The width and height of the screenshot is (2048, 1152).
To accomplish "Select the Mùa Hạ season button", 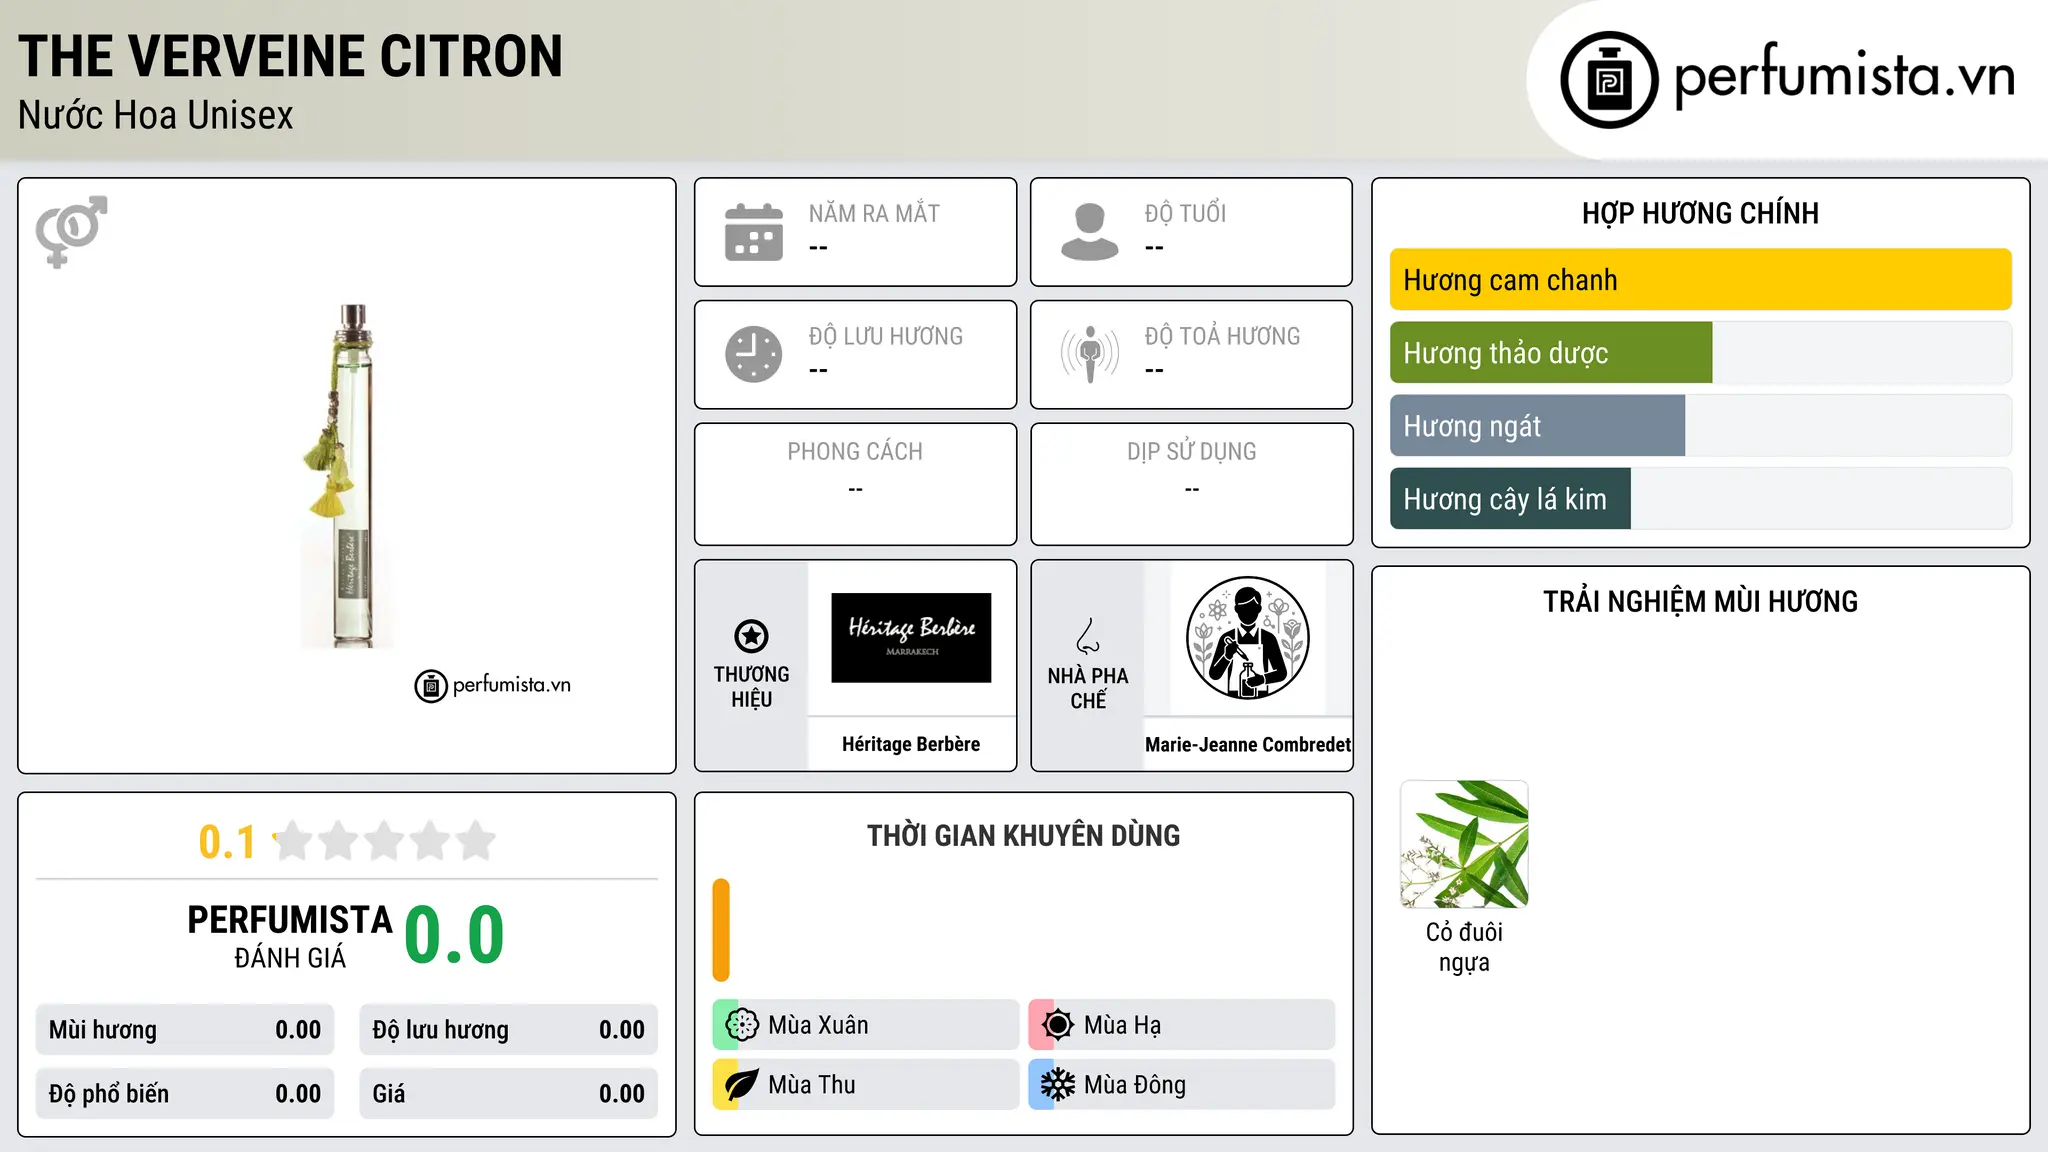I will (x=1182, y=1025).
